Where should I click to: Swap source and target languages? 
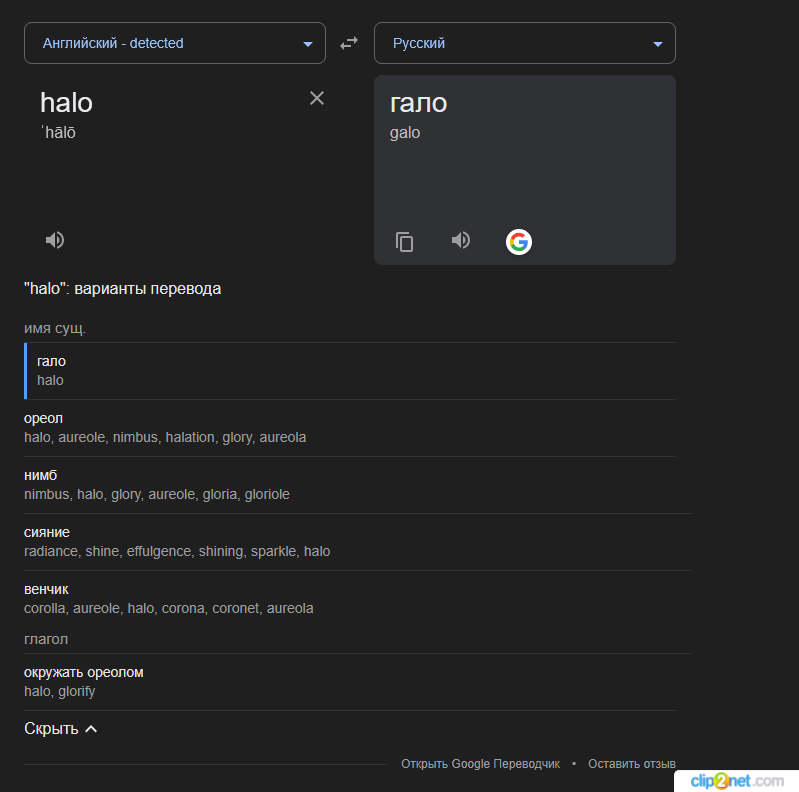[349, 43]
